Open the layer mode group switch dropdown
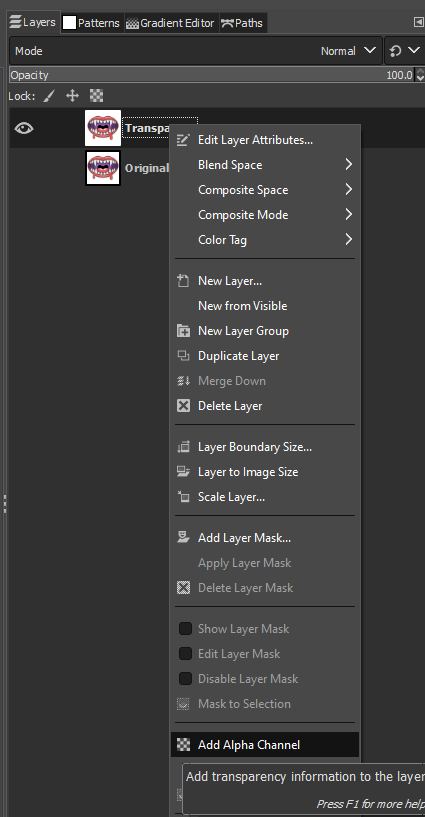Image resolution: width=425 pixels, height=817 pixels. (405, 51)
